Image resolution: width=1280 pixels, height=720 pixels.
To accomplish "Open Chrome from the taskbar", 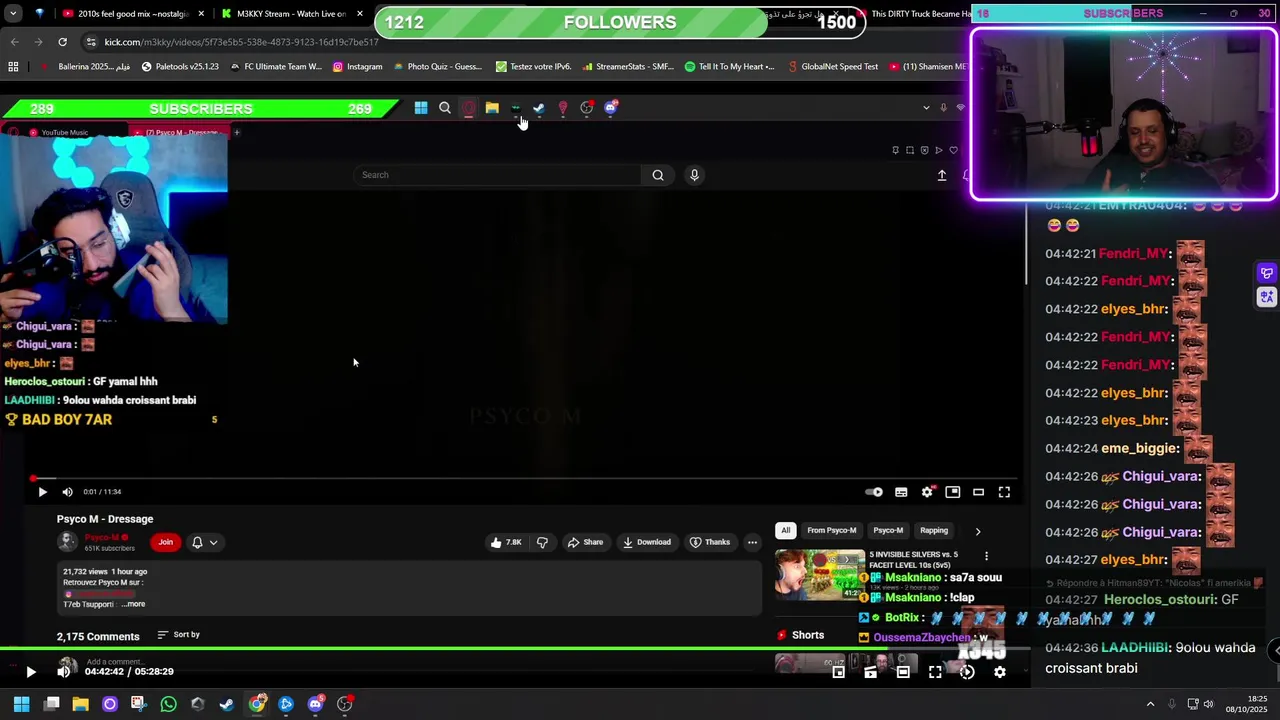I will [x=257, y=704].
